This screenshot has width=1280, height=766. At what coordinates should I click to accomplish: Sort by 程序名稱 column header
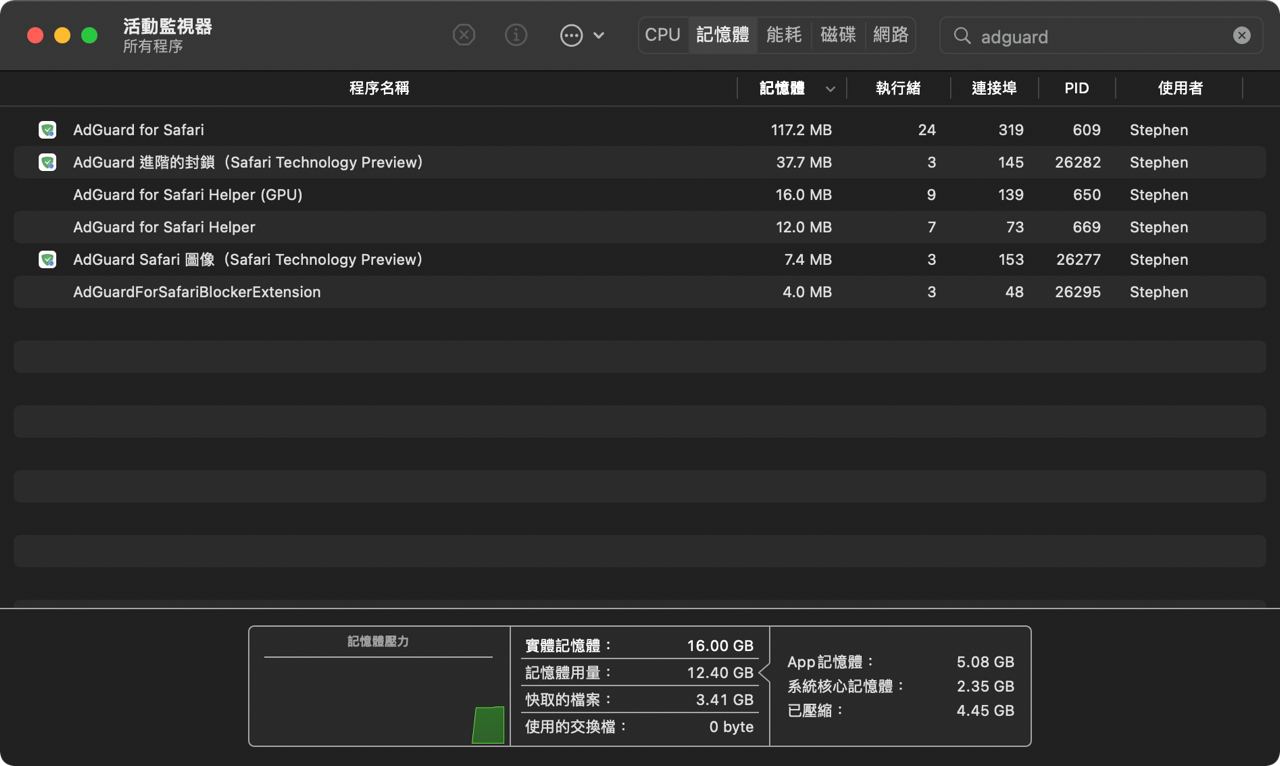(x=379, y=88)
